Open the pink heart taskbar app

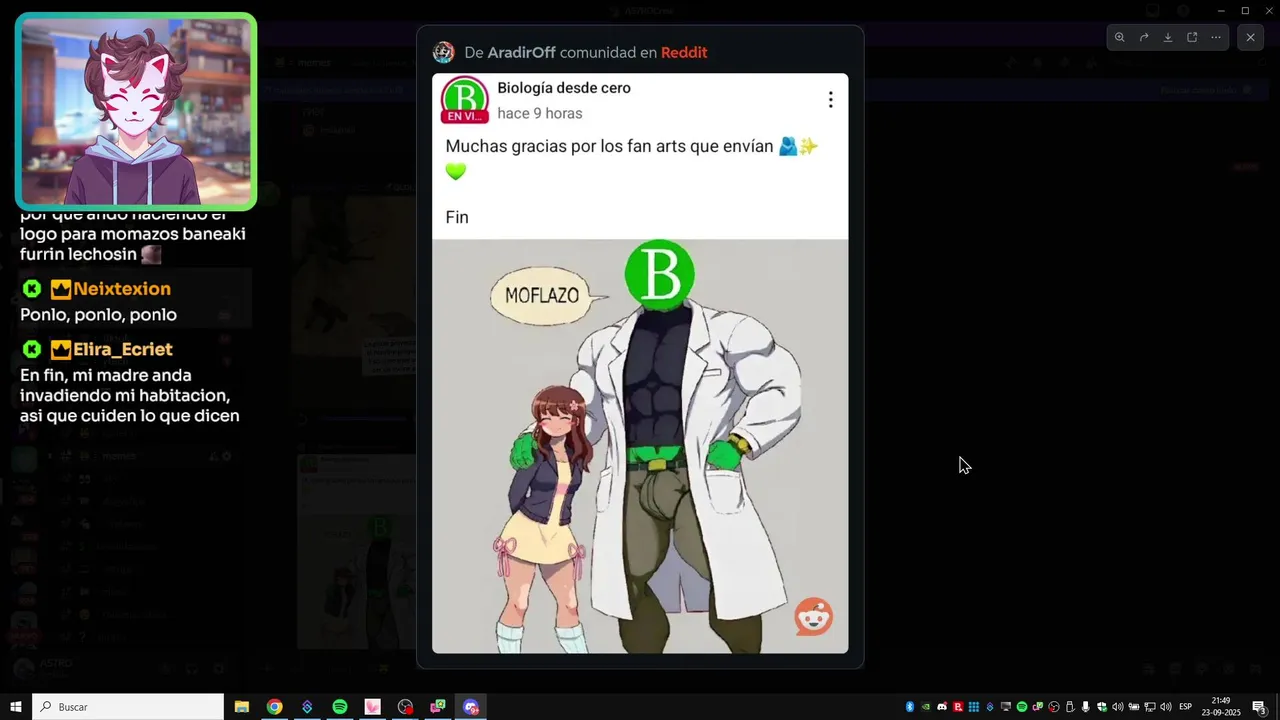click(x=372, y=707)
